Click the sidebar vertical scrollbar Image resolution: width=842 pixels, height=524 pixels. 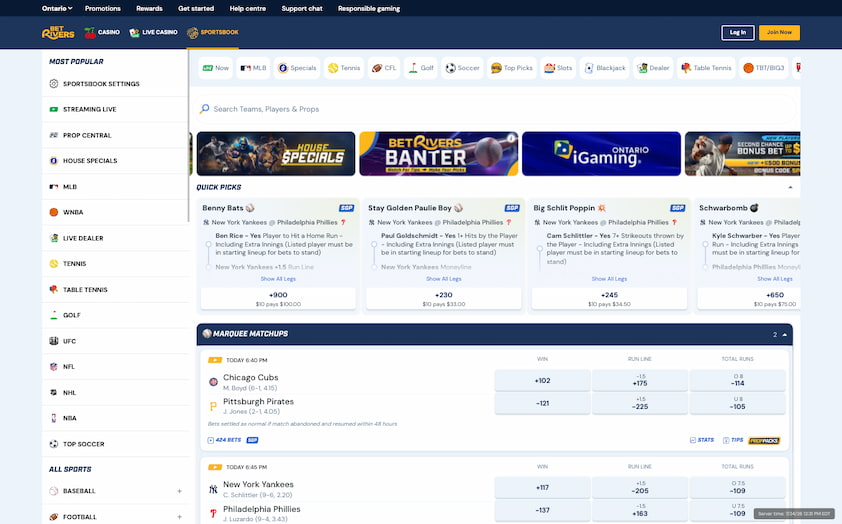[188, 136]
